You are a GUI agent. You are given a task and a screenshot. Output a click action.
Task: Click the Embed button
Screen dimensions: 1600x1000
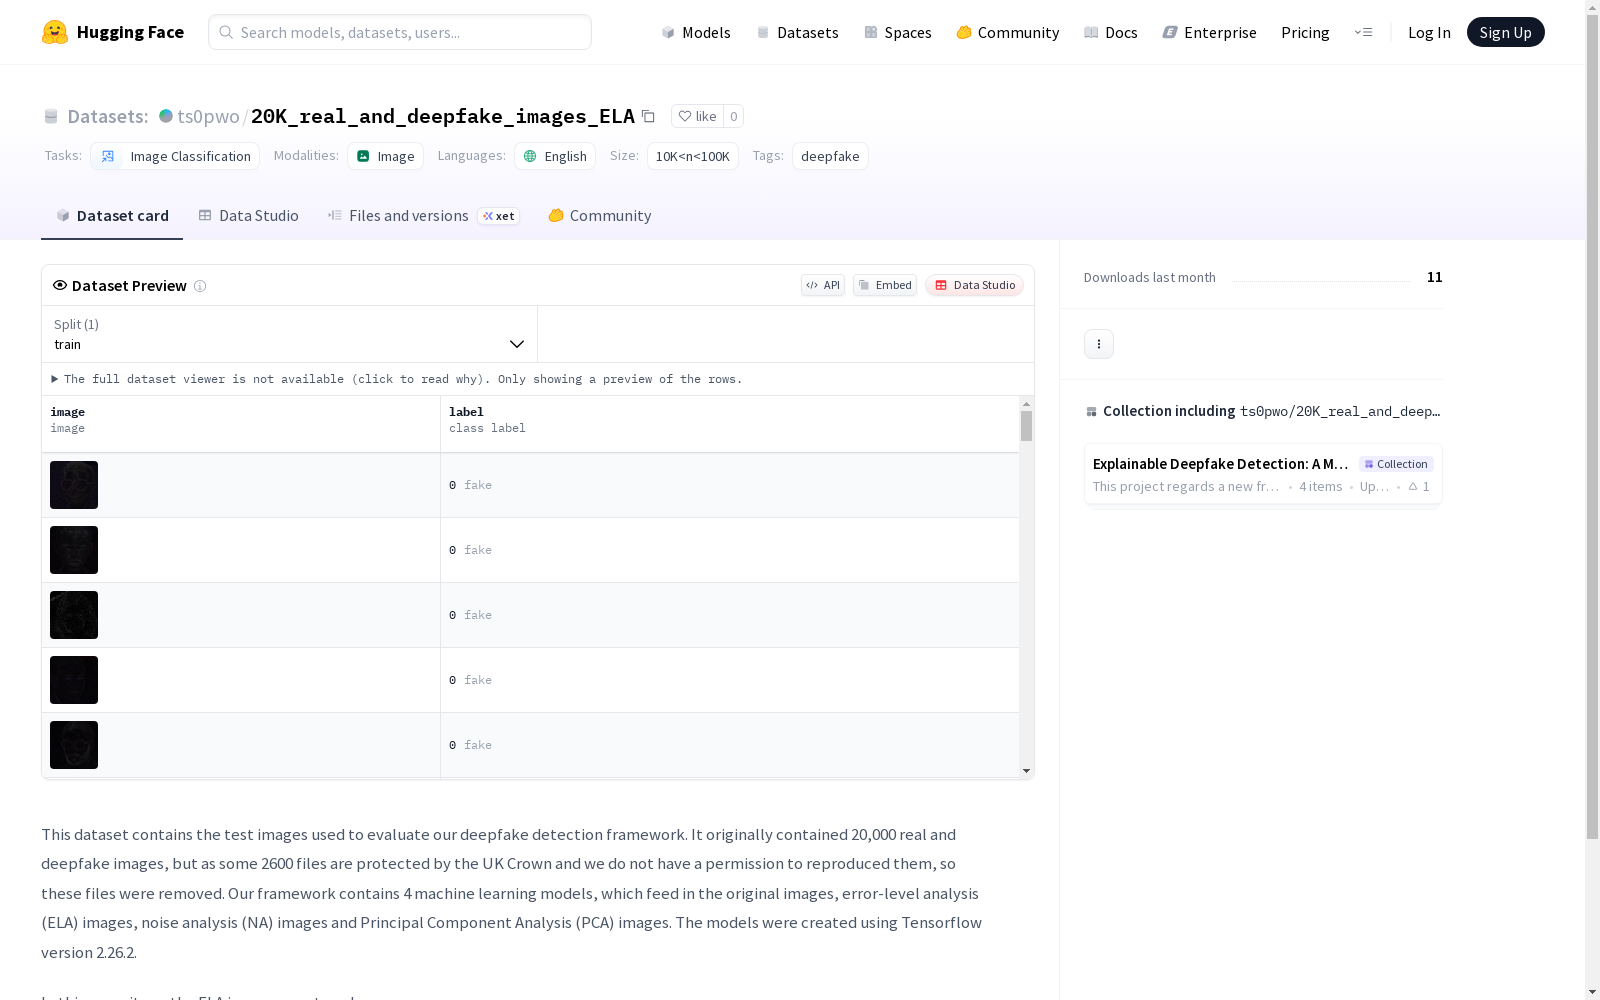(x=885, y=285)
